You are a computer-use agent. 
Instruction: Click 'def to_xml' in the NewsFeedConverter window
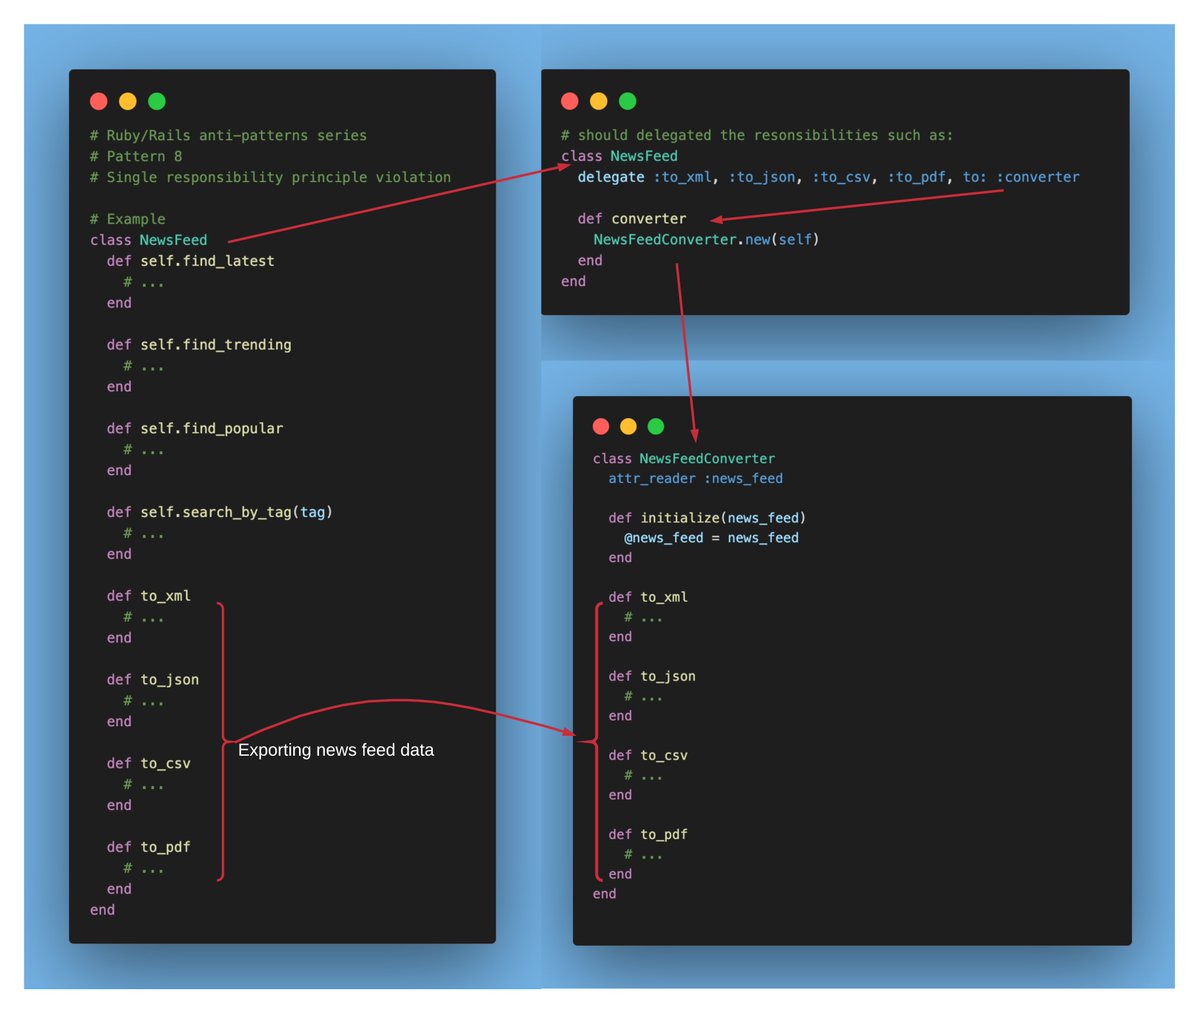click(x=648, y=597)
